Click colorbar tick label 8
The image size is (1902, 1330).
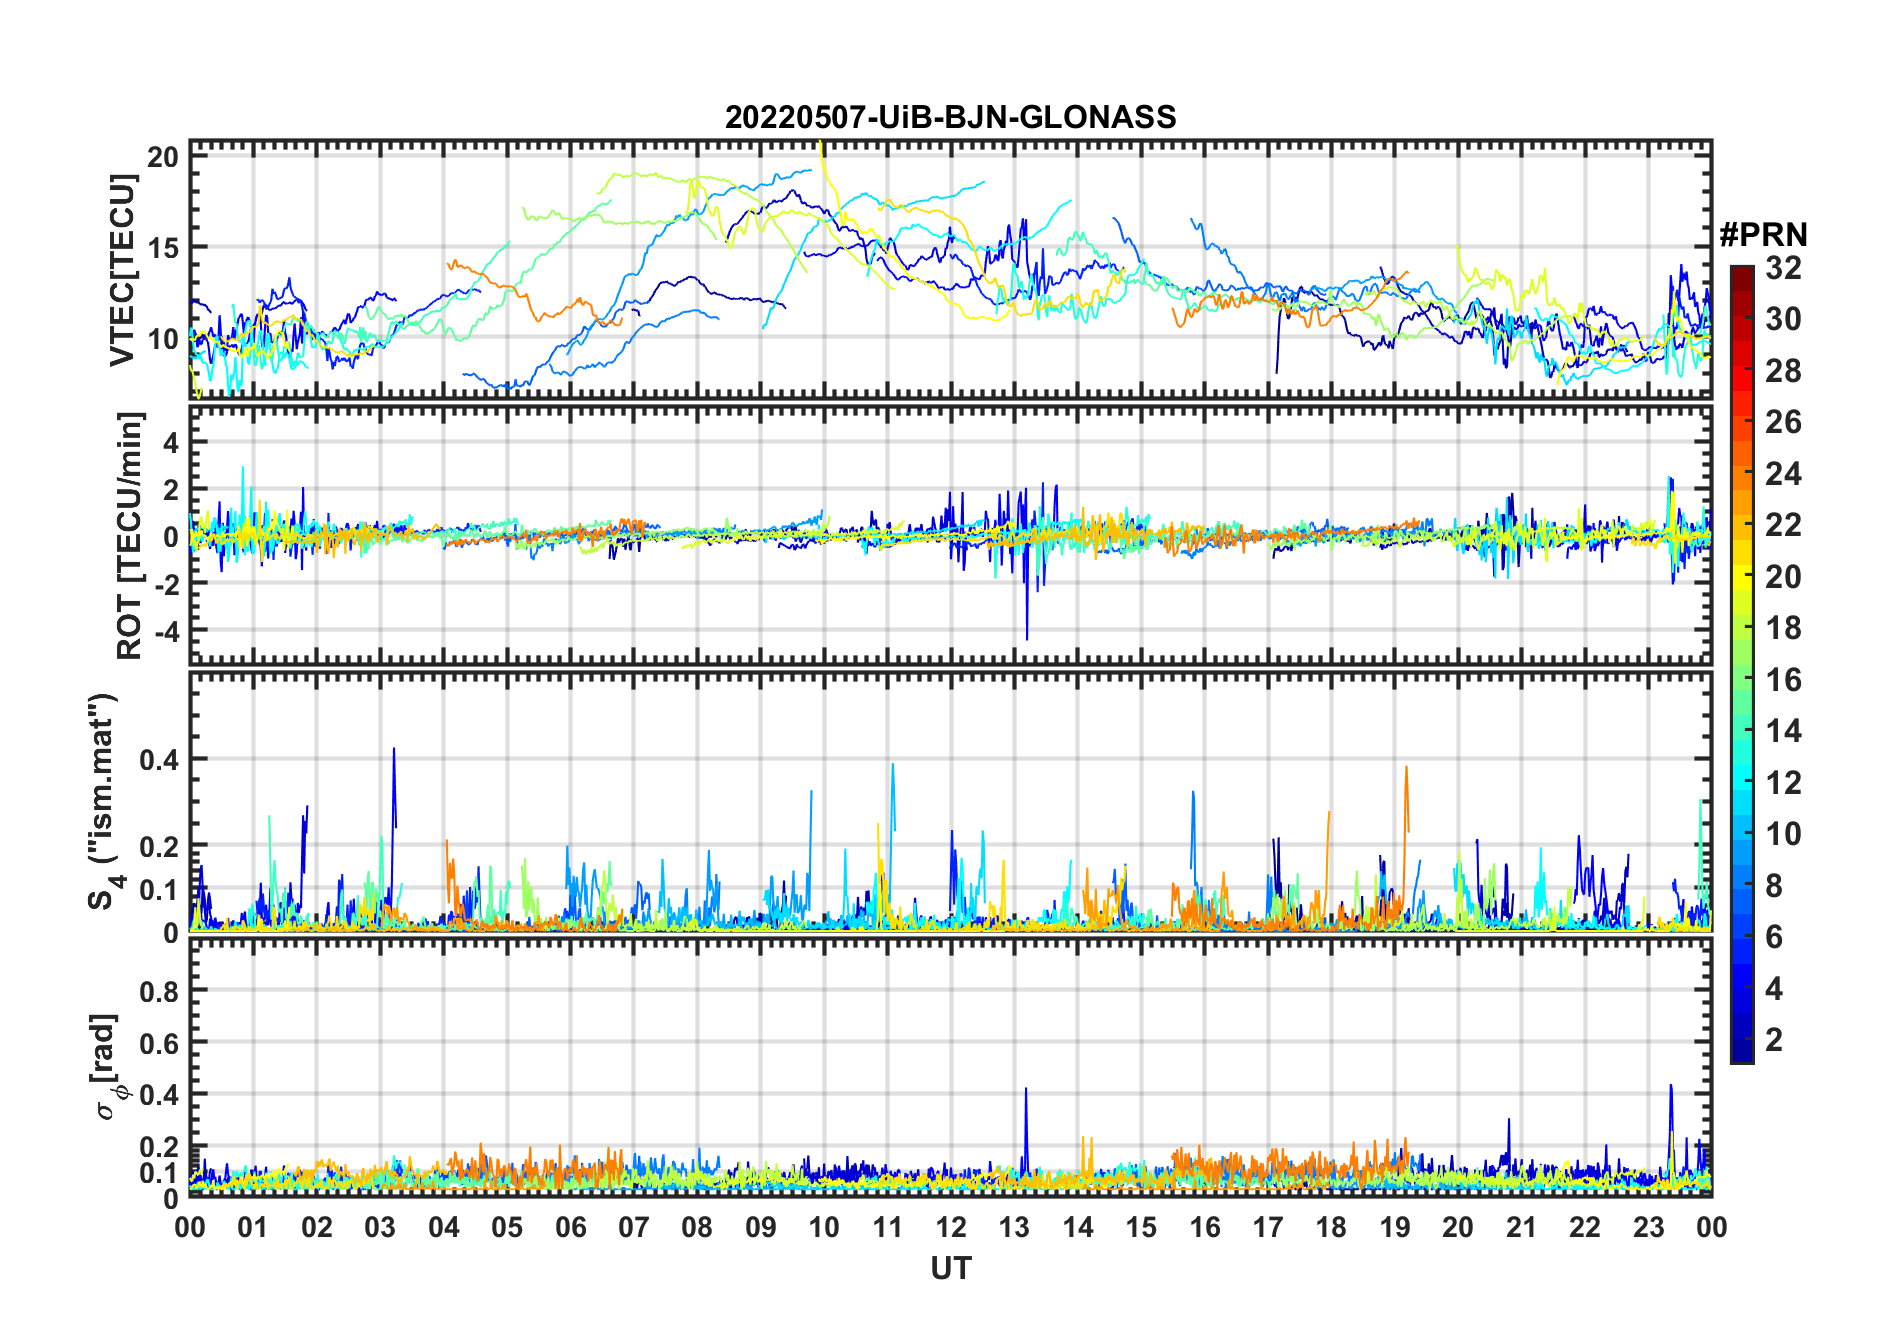point(1774,885)
